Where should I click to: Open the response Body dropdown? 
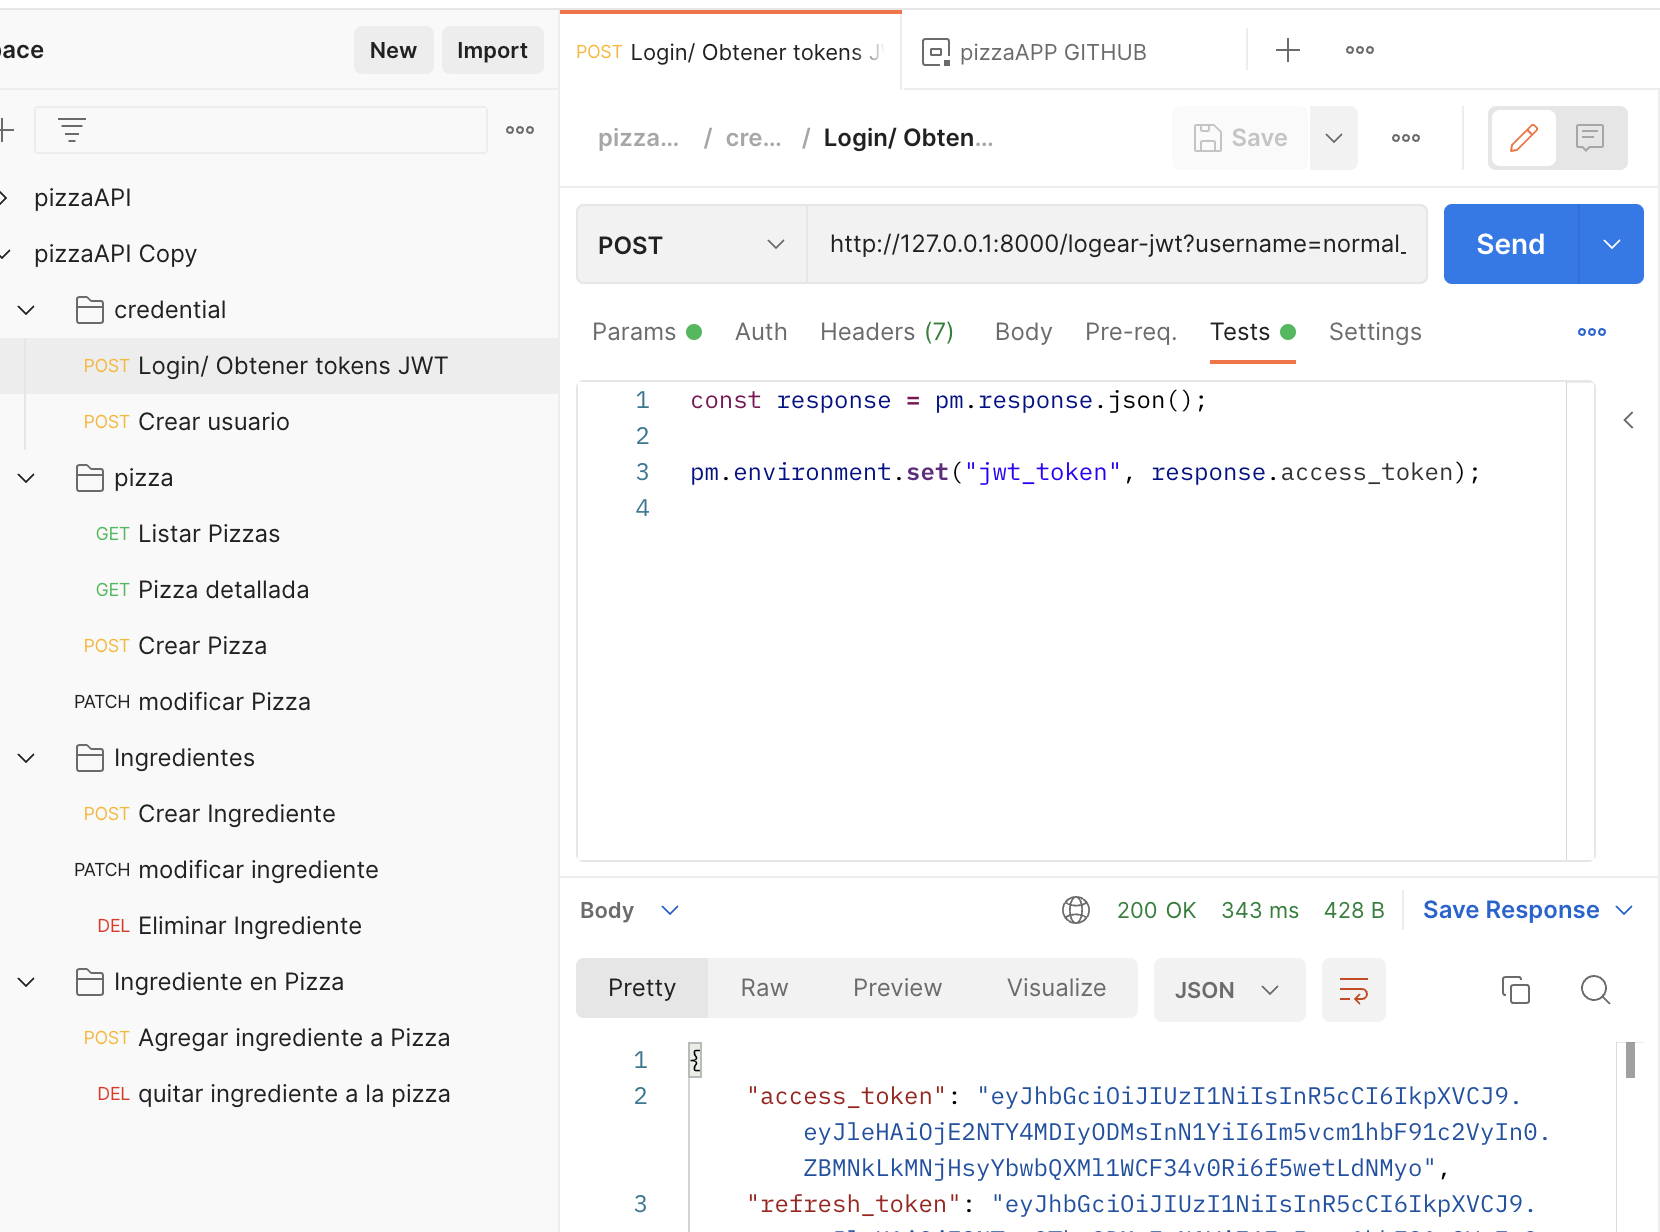coord(630,910)
